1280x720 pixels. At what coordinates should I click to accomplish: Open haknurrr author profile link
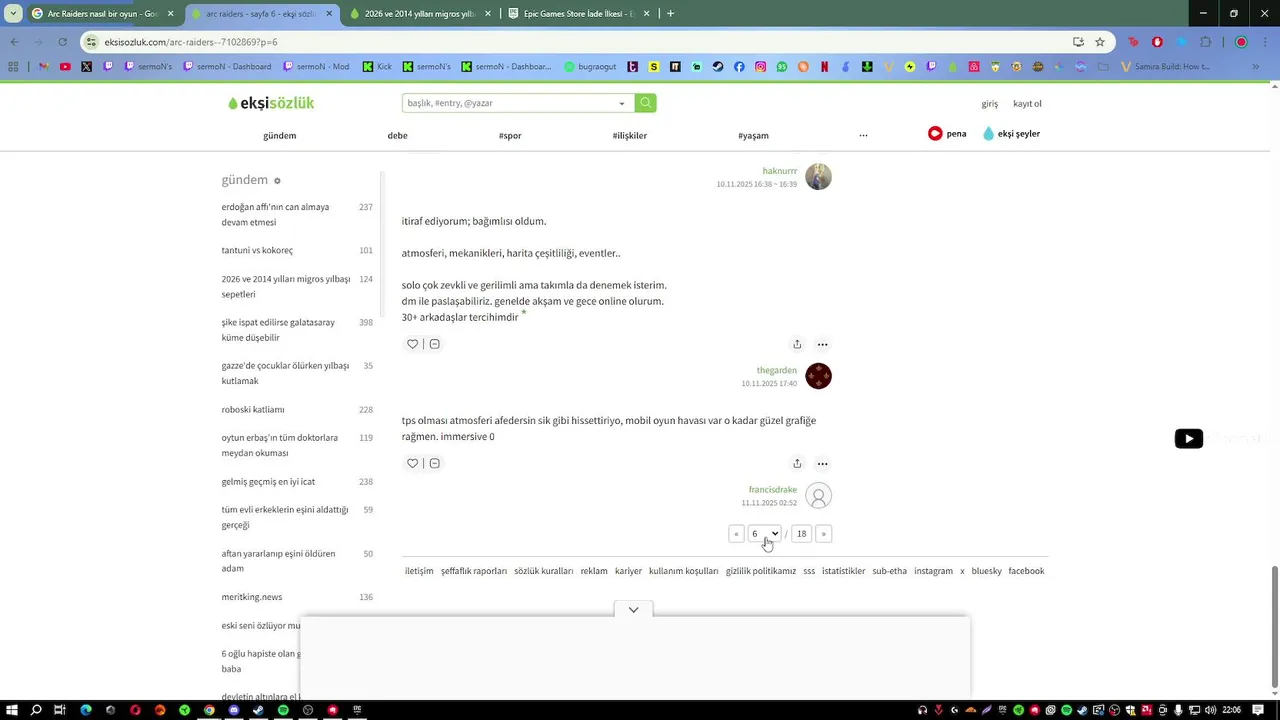point(779,171)
